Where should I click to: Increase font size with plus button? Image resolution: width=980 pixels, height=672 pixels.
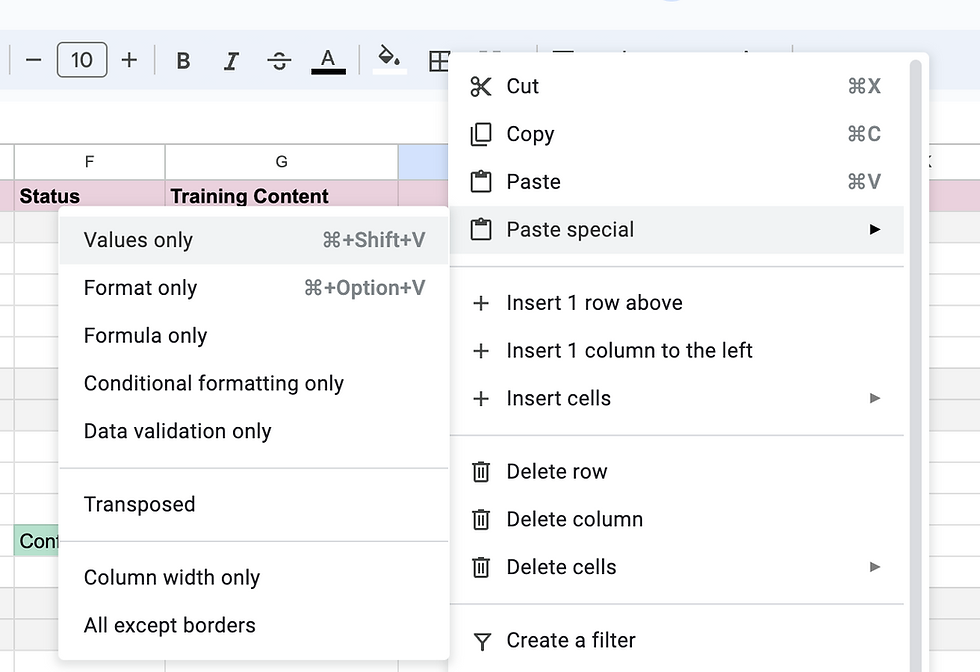point(129,60)
